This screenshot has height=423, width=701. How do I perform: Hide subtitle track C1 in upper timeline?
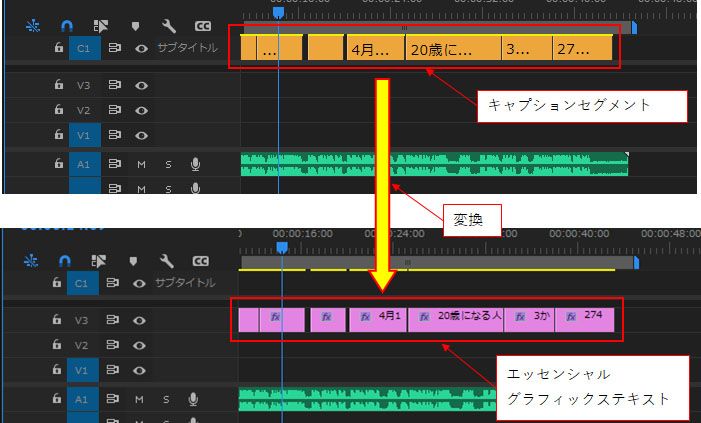pyautogui.click(x=141, y=48)
